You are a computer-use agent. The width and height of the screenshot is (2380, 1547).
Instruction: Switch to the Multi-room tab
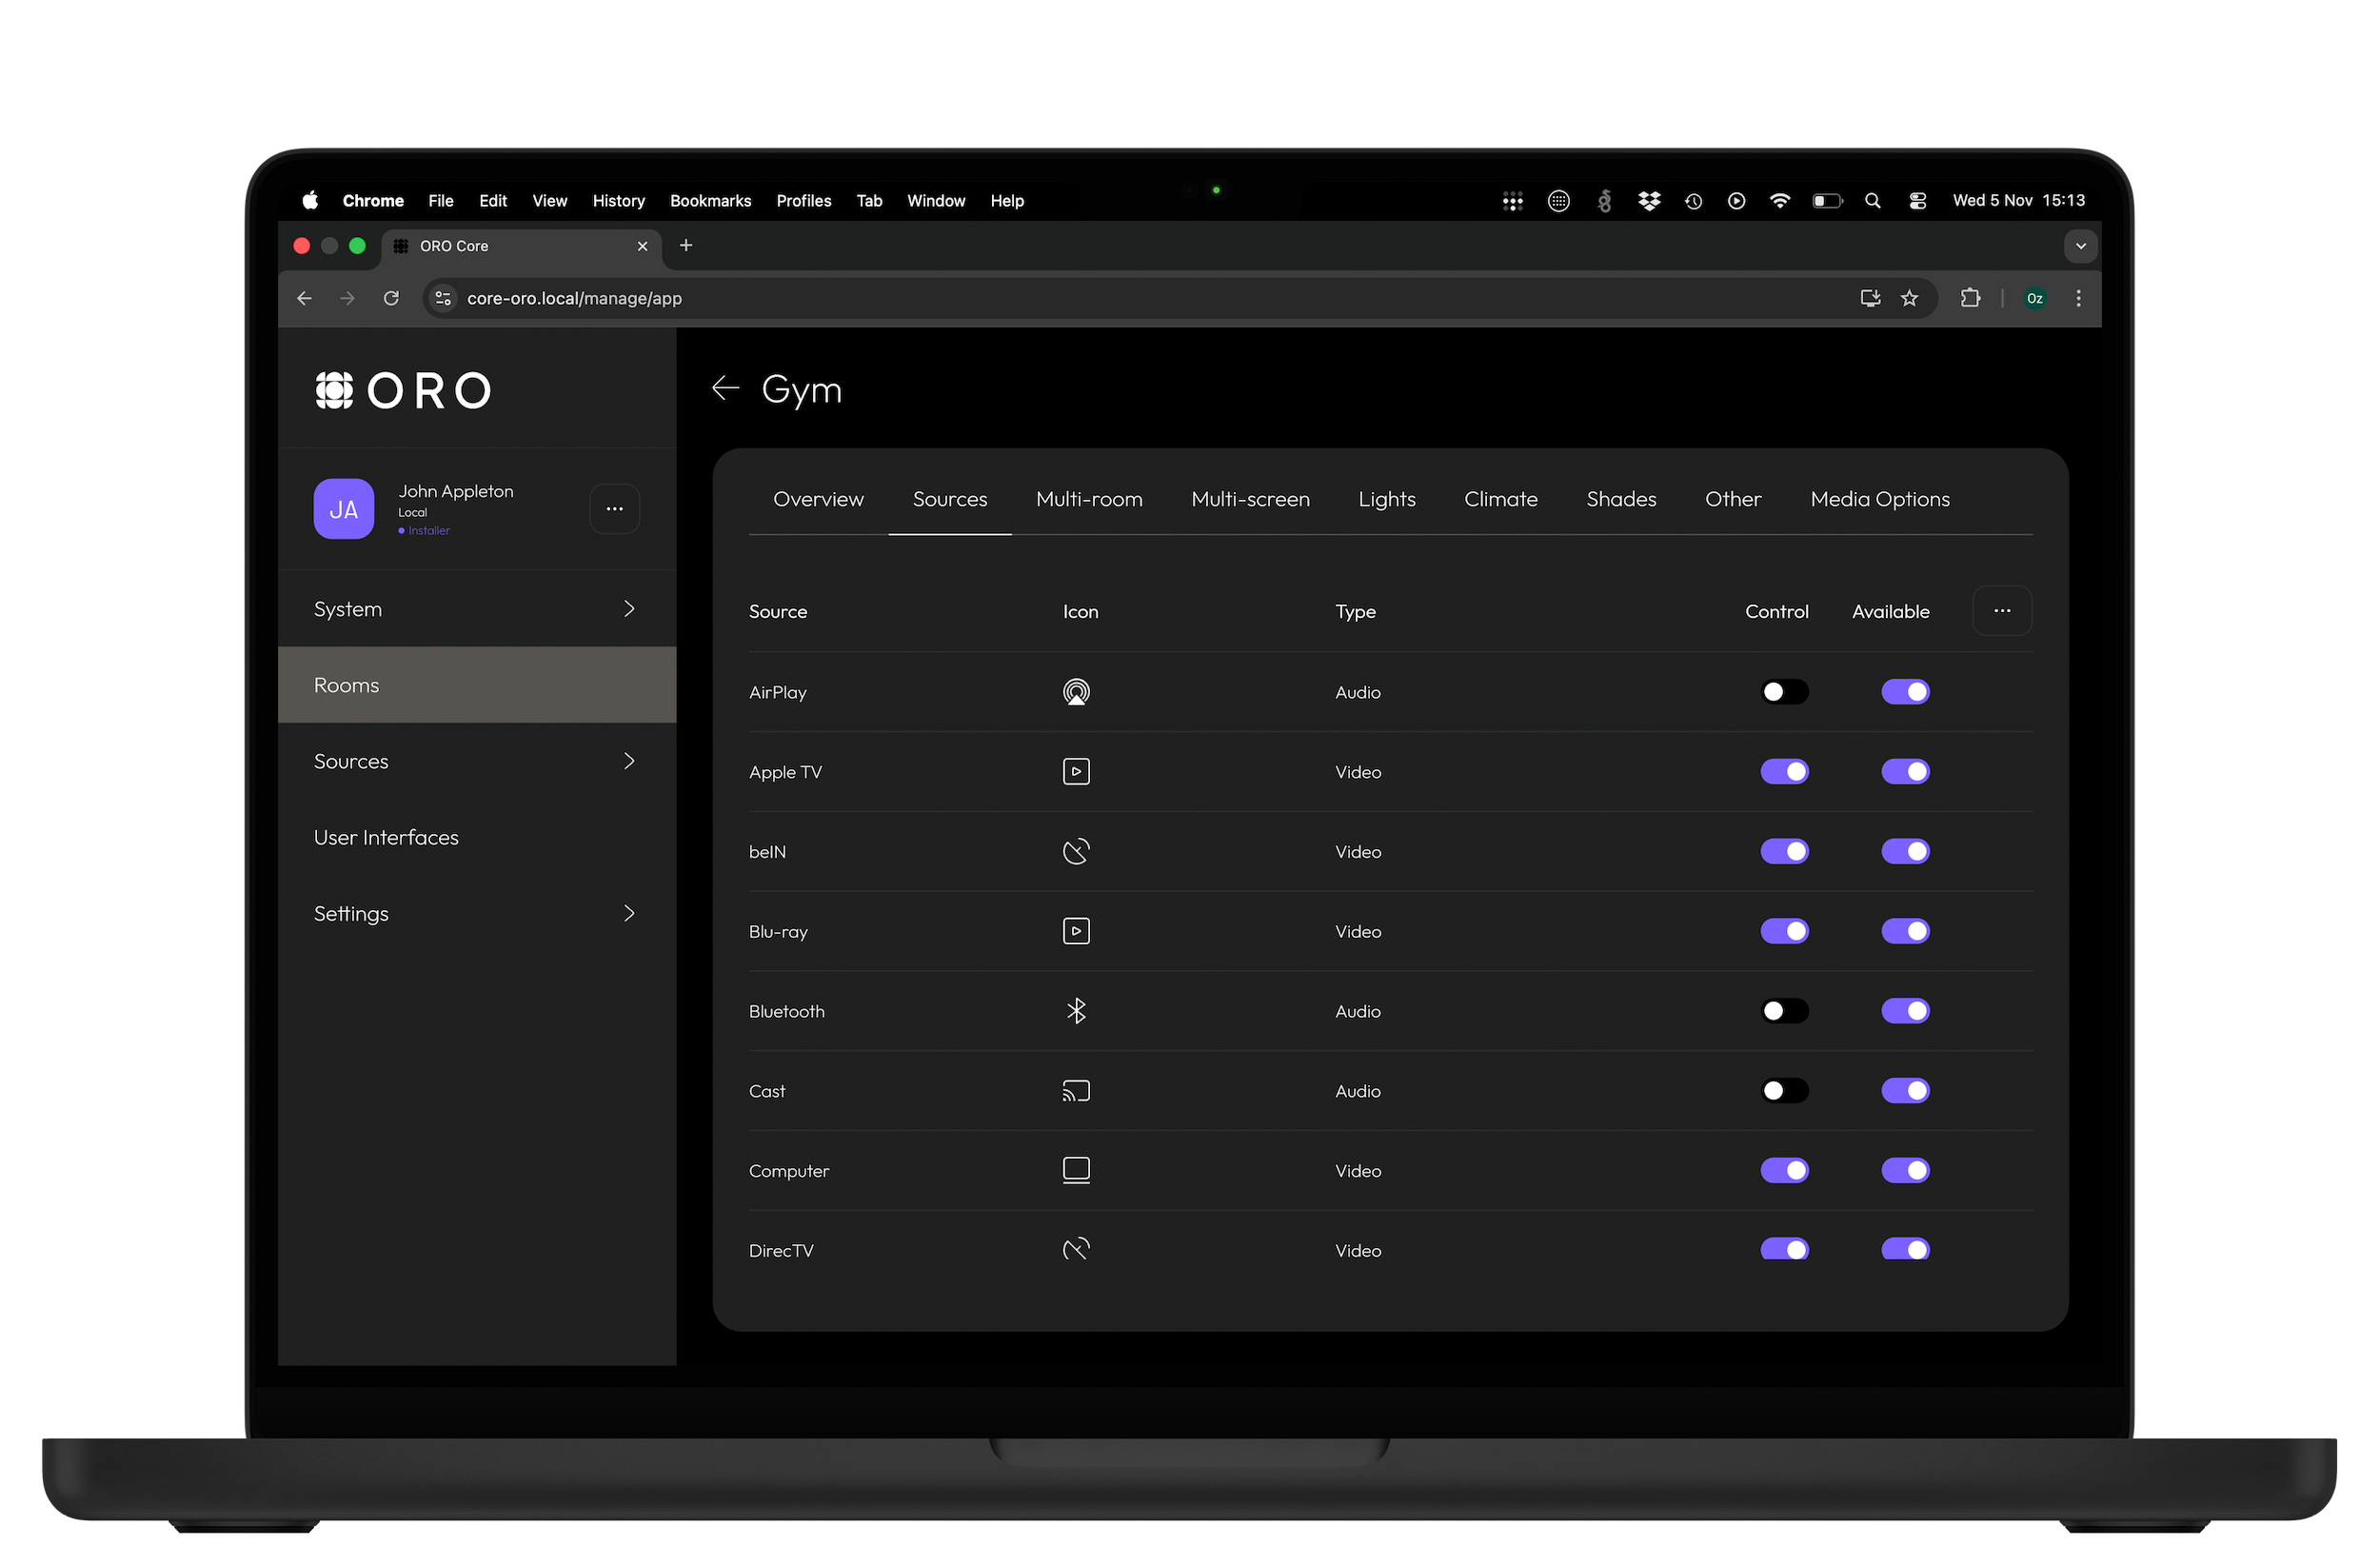click(x=1089, y=499)
